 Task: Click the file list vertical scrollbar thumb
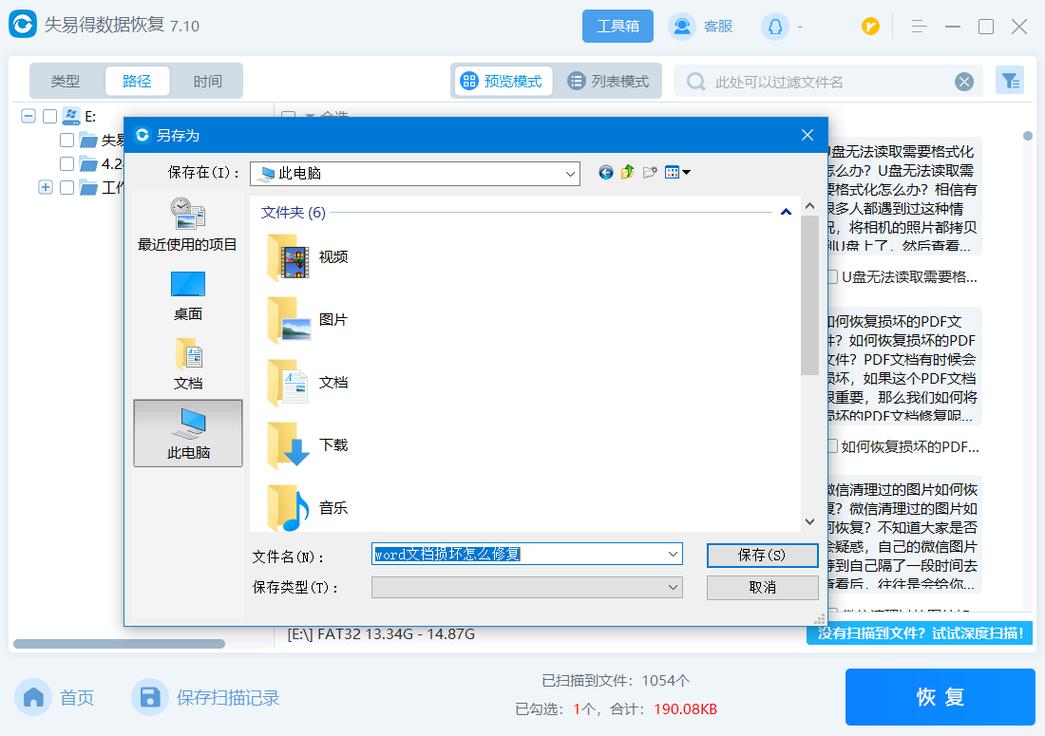point(810,295)
